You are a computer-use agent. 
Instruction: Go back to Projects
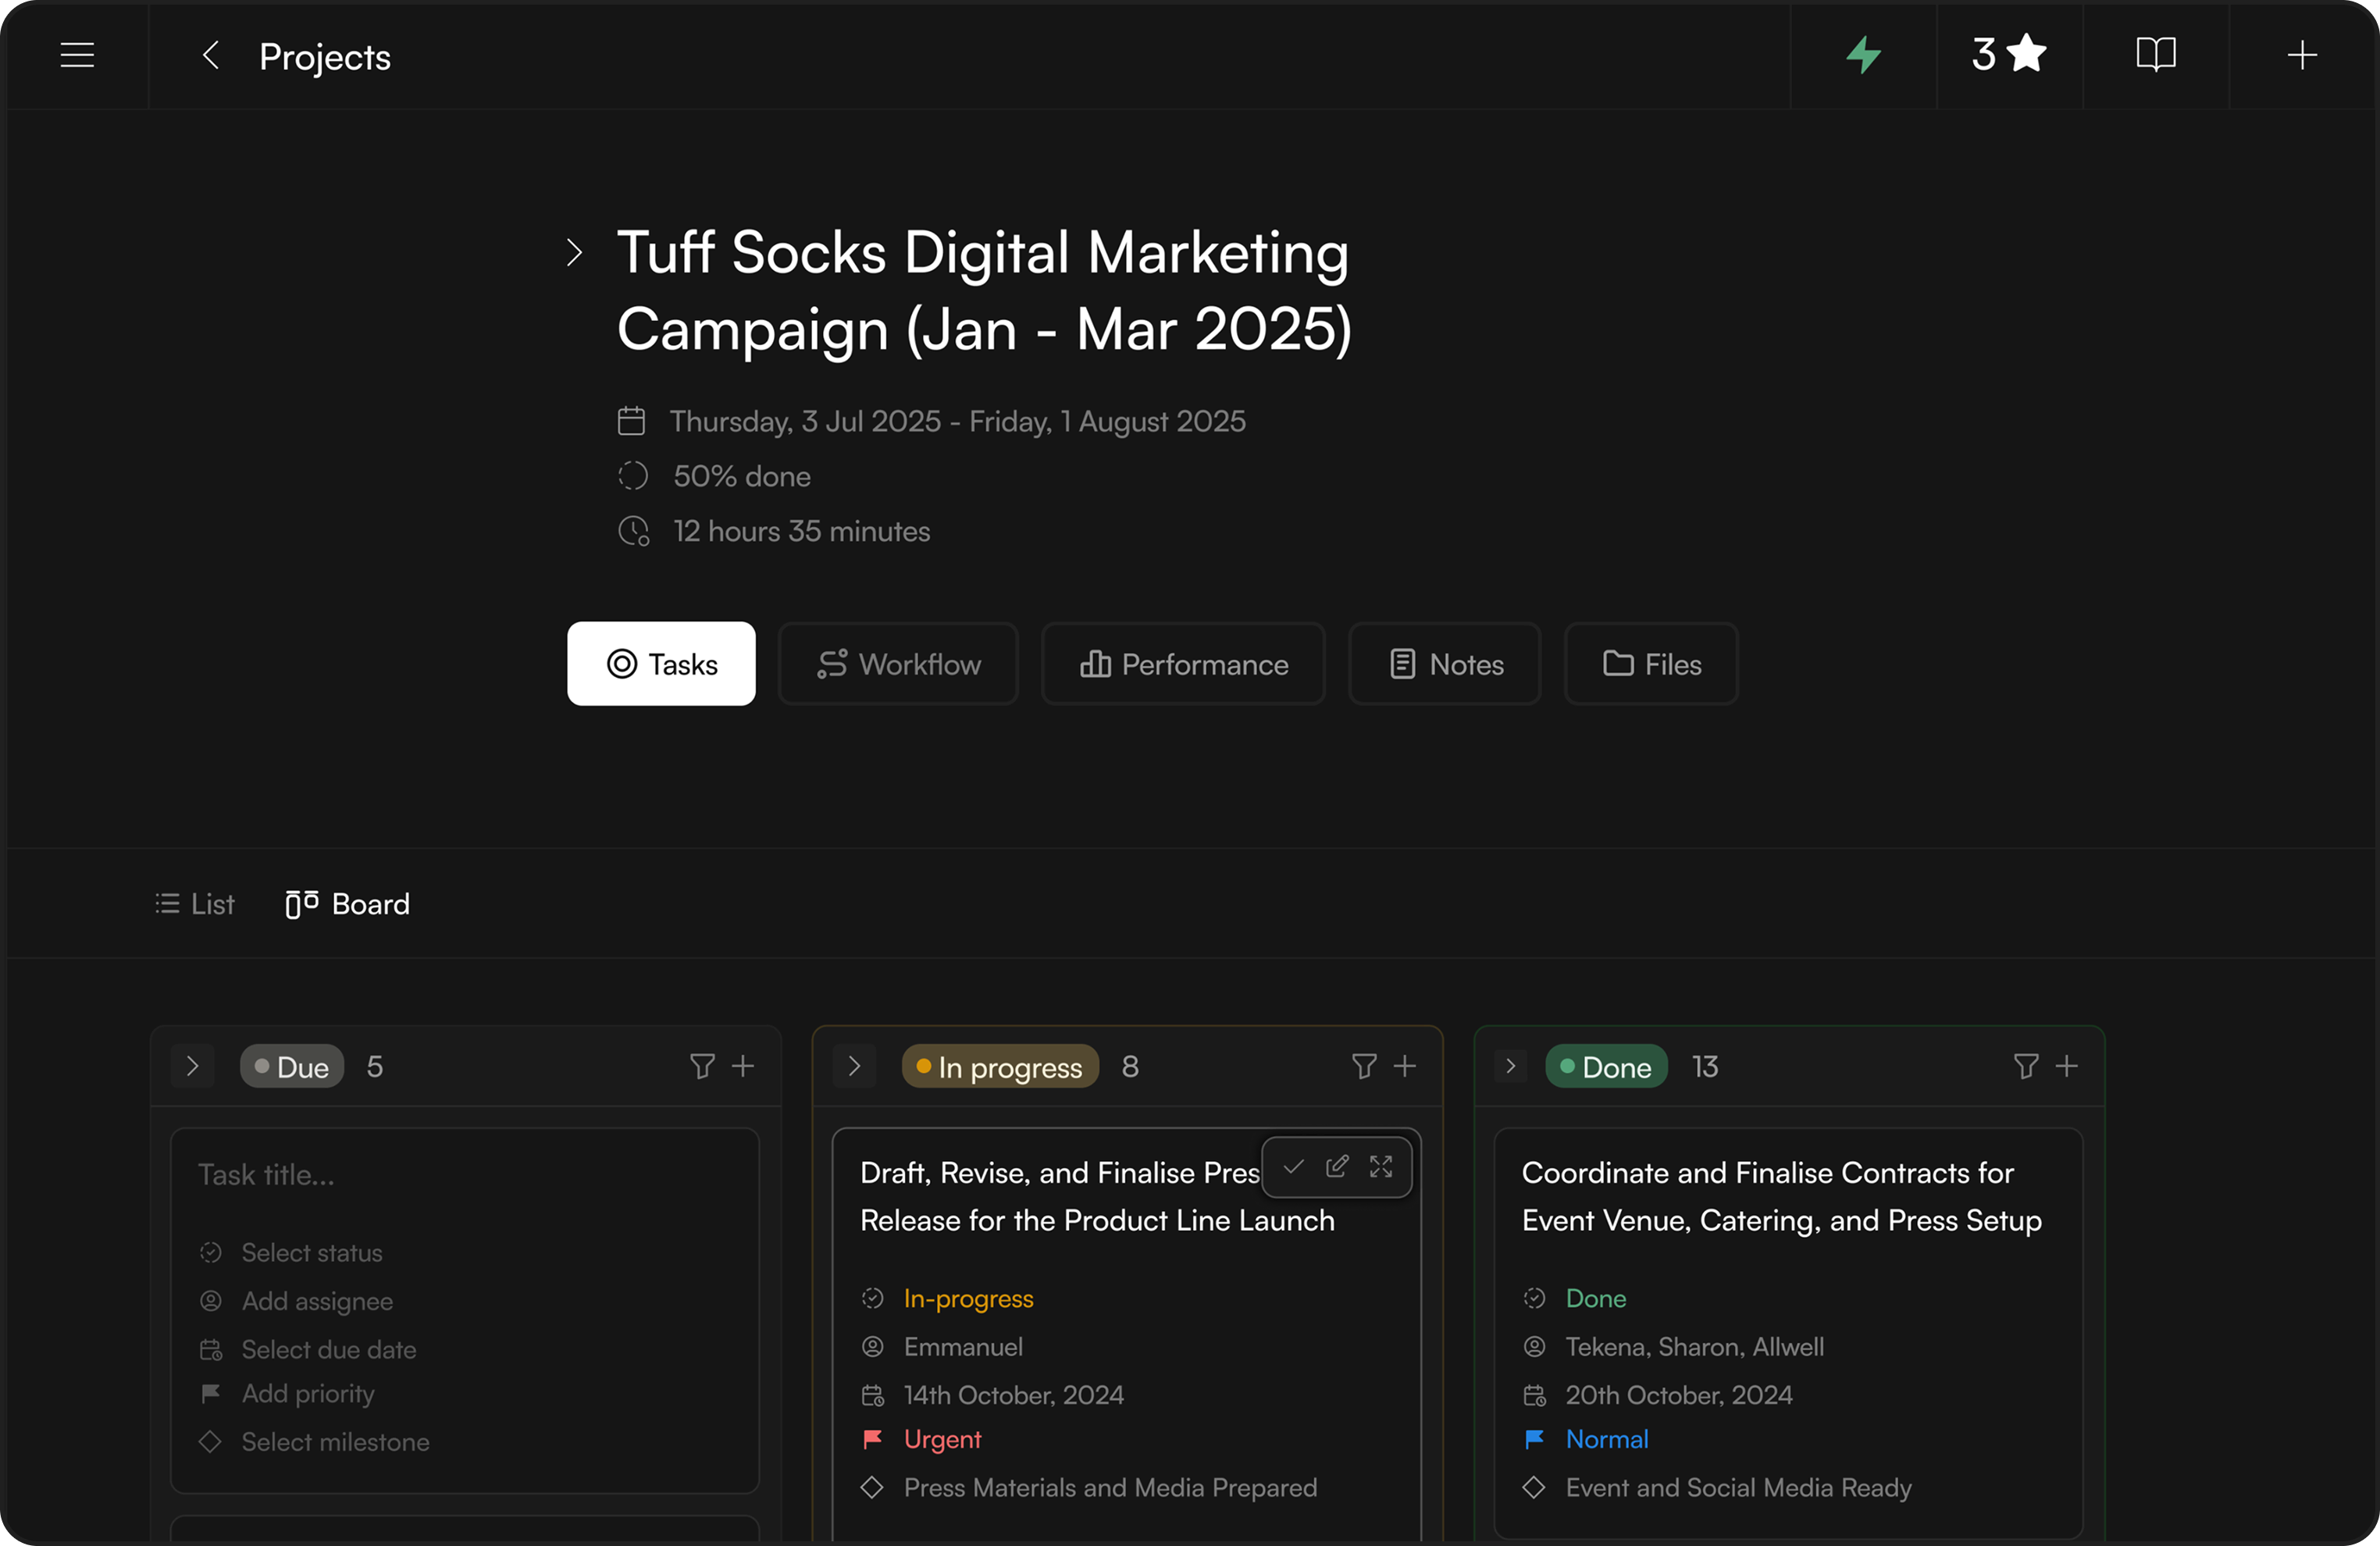(x=211, y=56)
